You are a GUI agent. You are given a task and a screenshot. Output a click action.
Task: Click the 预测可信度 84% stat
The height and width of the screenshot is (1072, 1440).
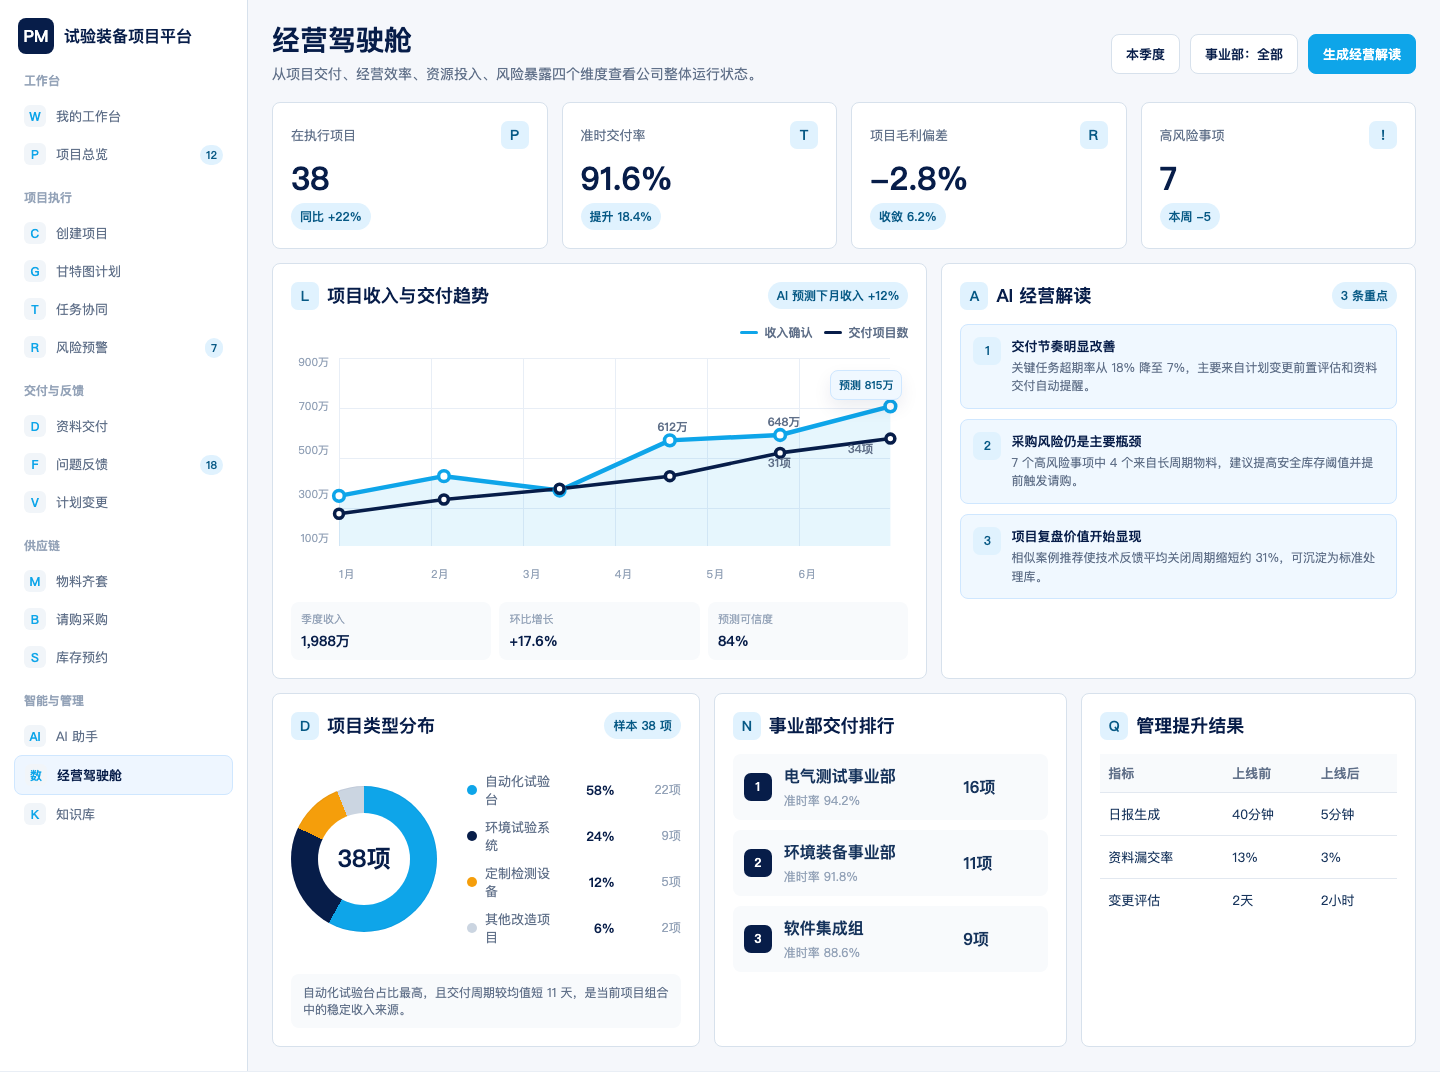pyautogui.click(x=808, y=631)
